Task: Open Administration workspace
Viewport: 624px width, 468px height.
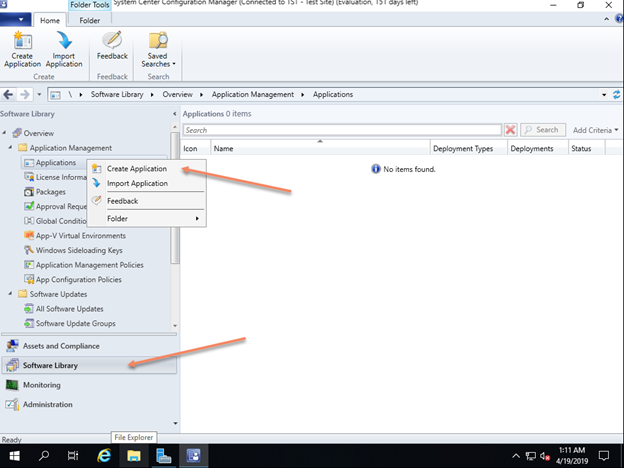Action: tap(89, 404)
